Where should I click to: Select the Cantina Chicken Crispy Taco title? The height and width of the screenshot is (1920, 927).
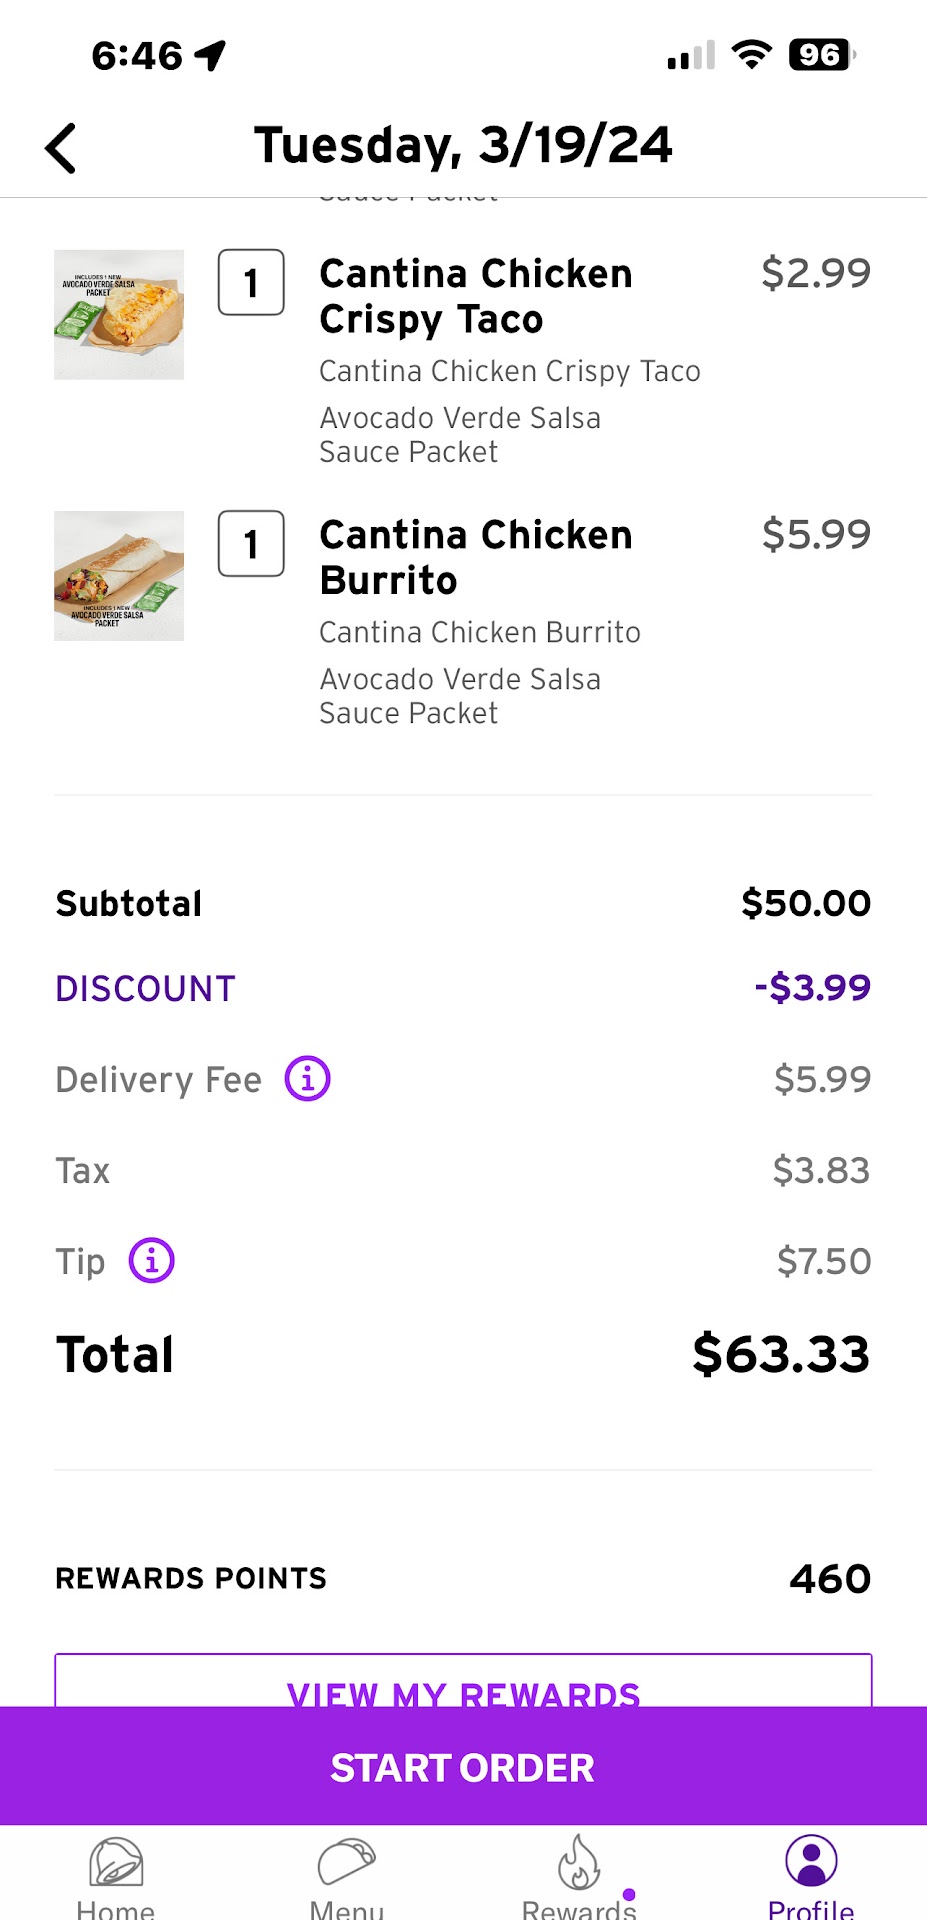click(476, 296)
